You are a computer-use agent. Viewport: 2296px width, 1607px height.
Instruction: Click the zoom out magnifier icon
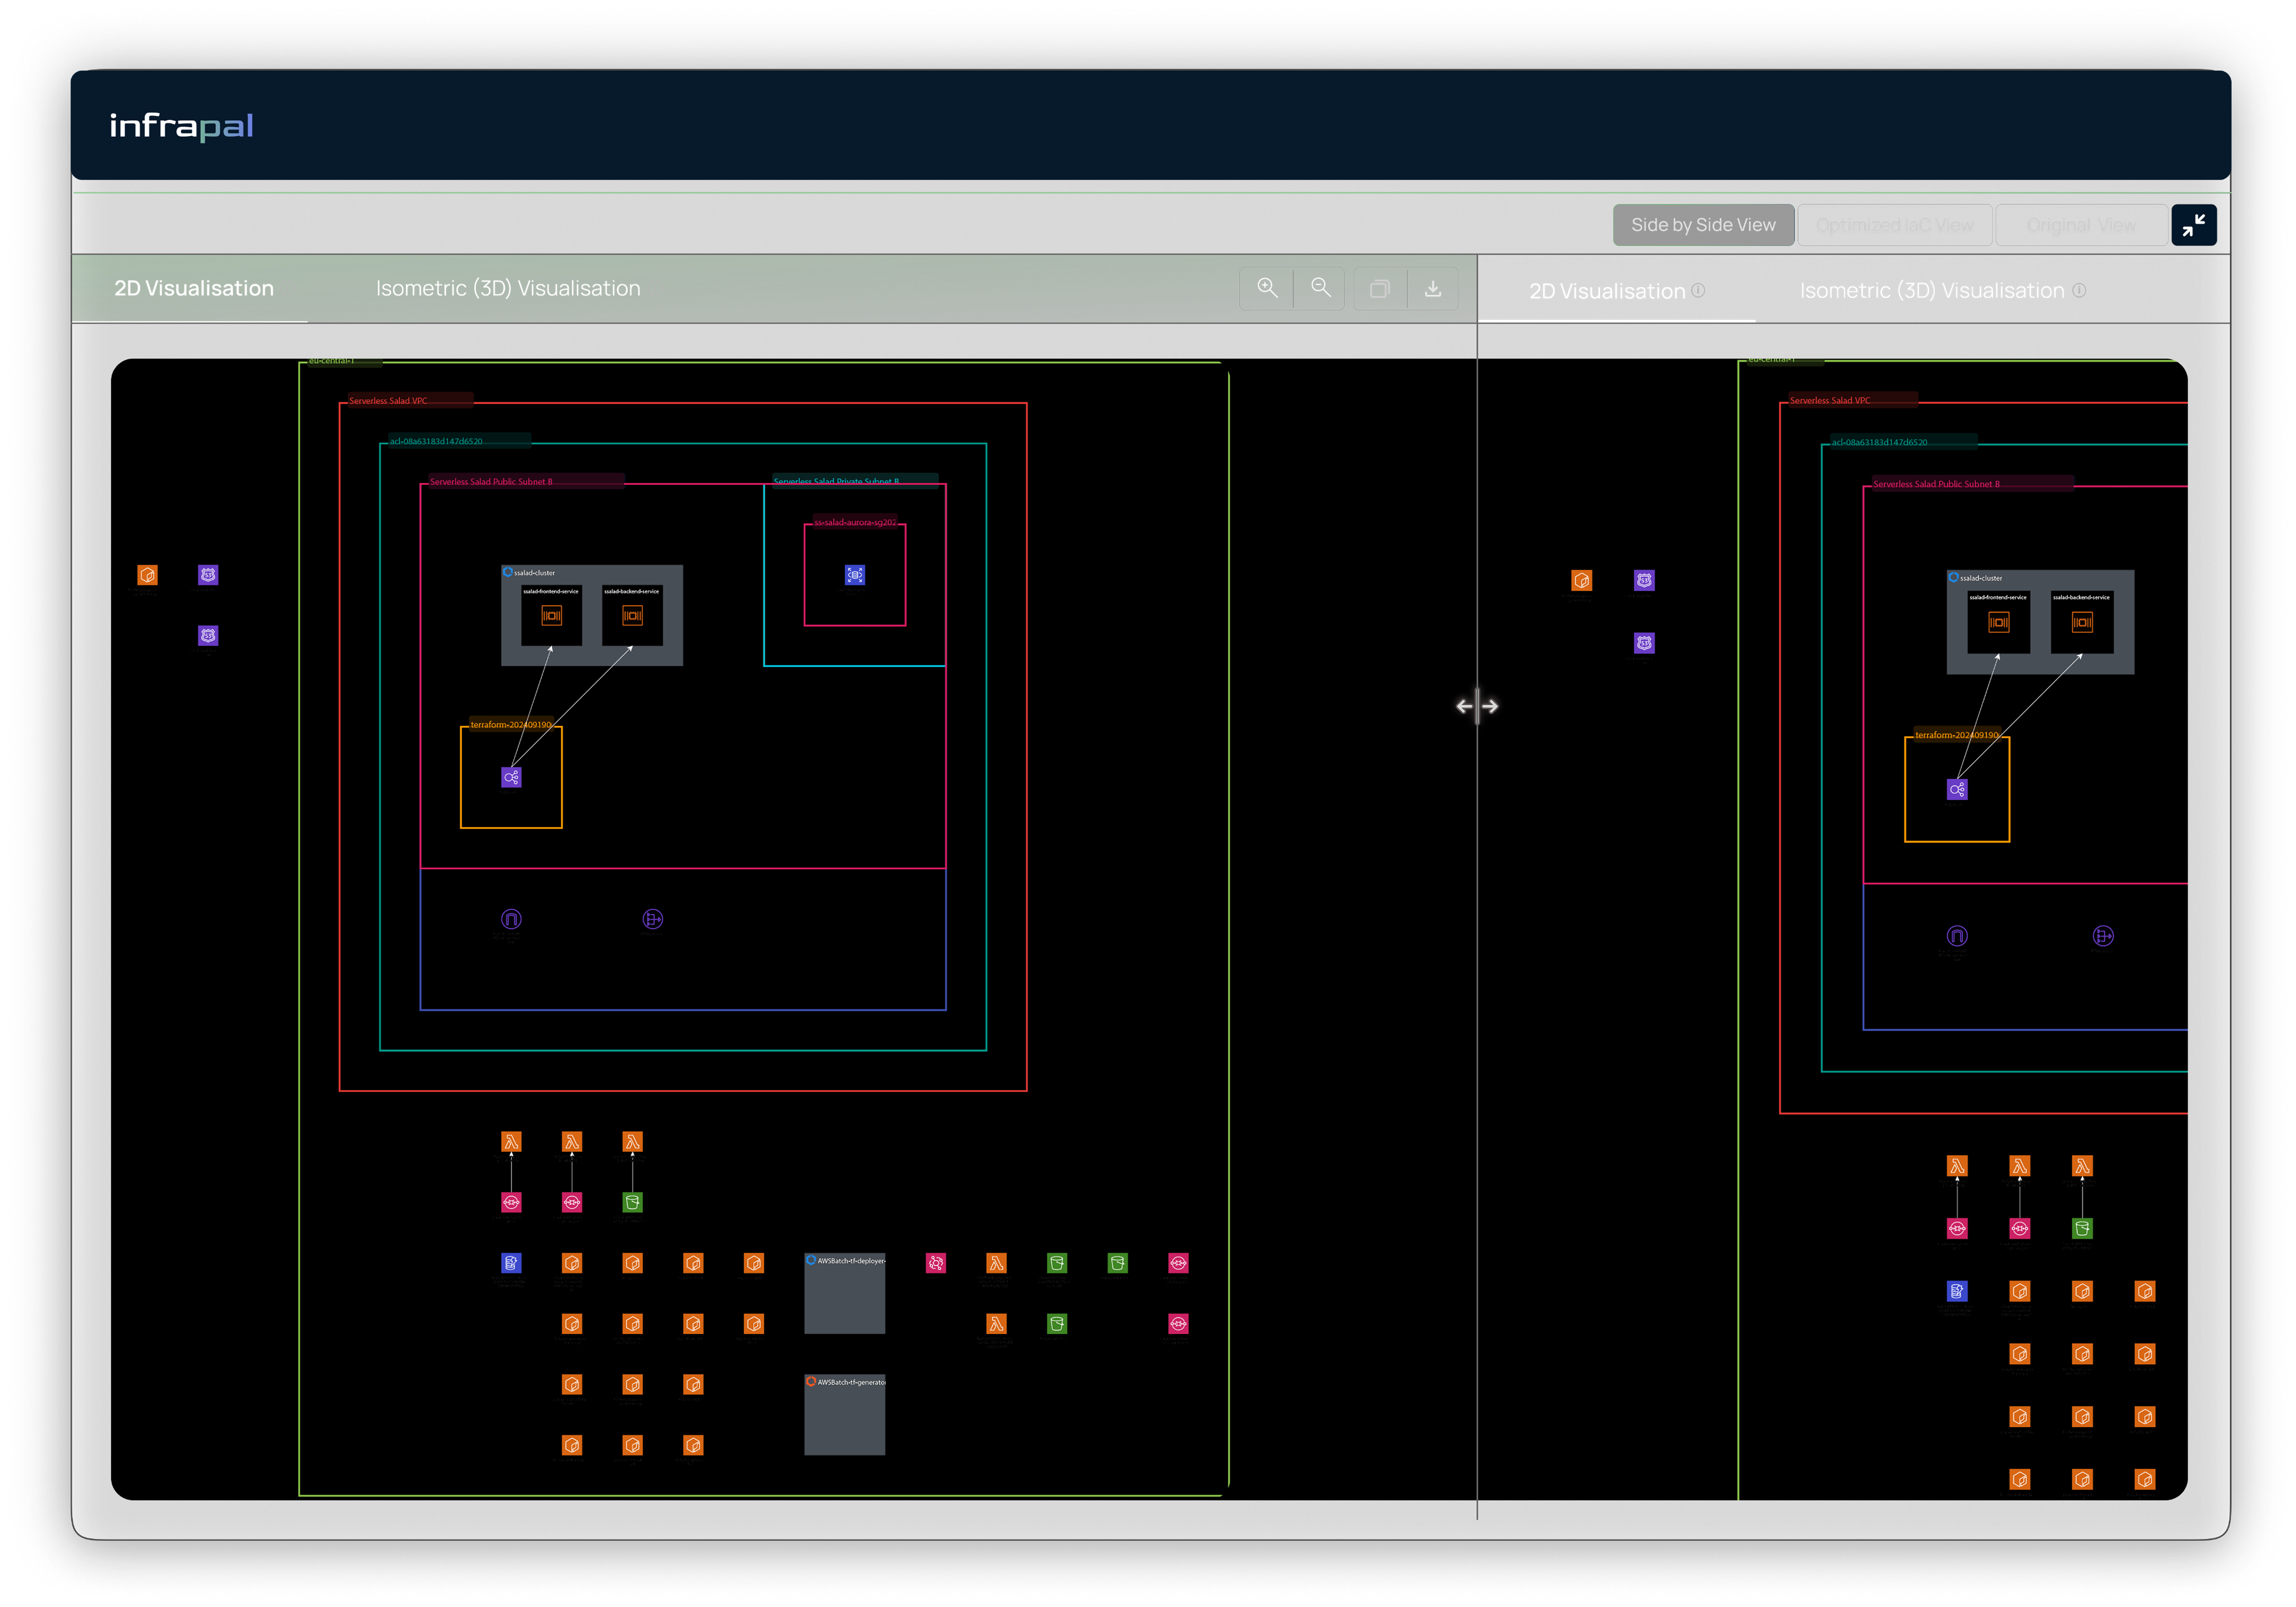pyautogui.click(x=1320, y=288)
